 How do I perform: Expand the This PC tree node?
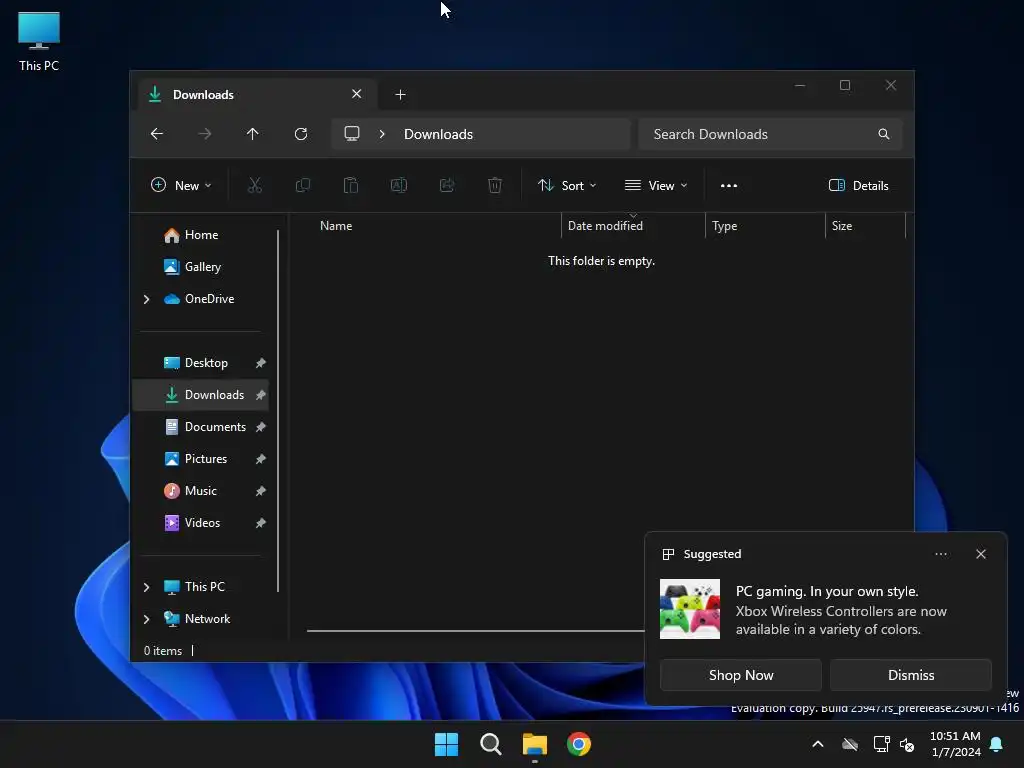(146, 587)
